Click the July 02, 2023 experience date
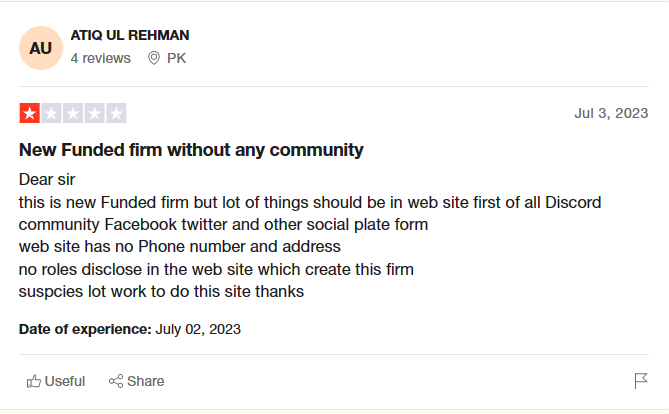The width and height of the screenshot is (669, 414). pos(198,329)
